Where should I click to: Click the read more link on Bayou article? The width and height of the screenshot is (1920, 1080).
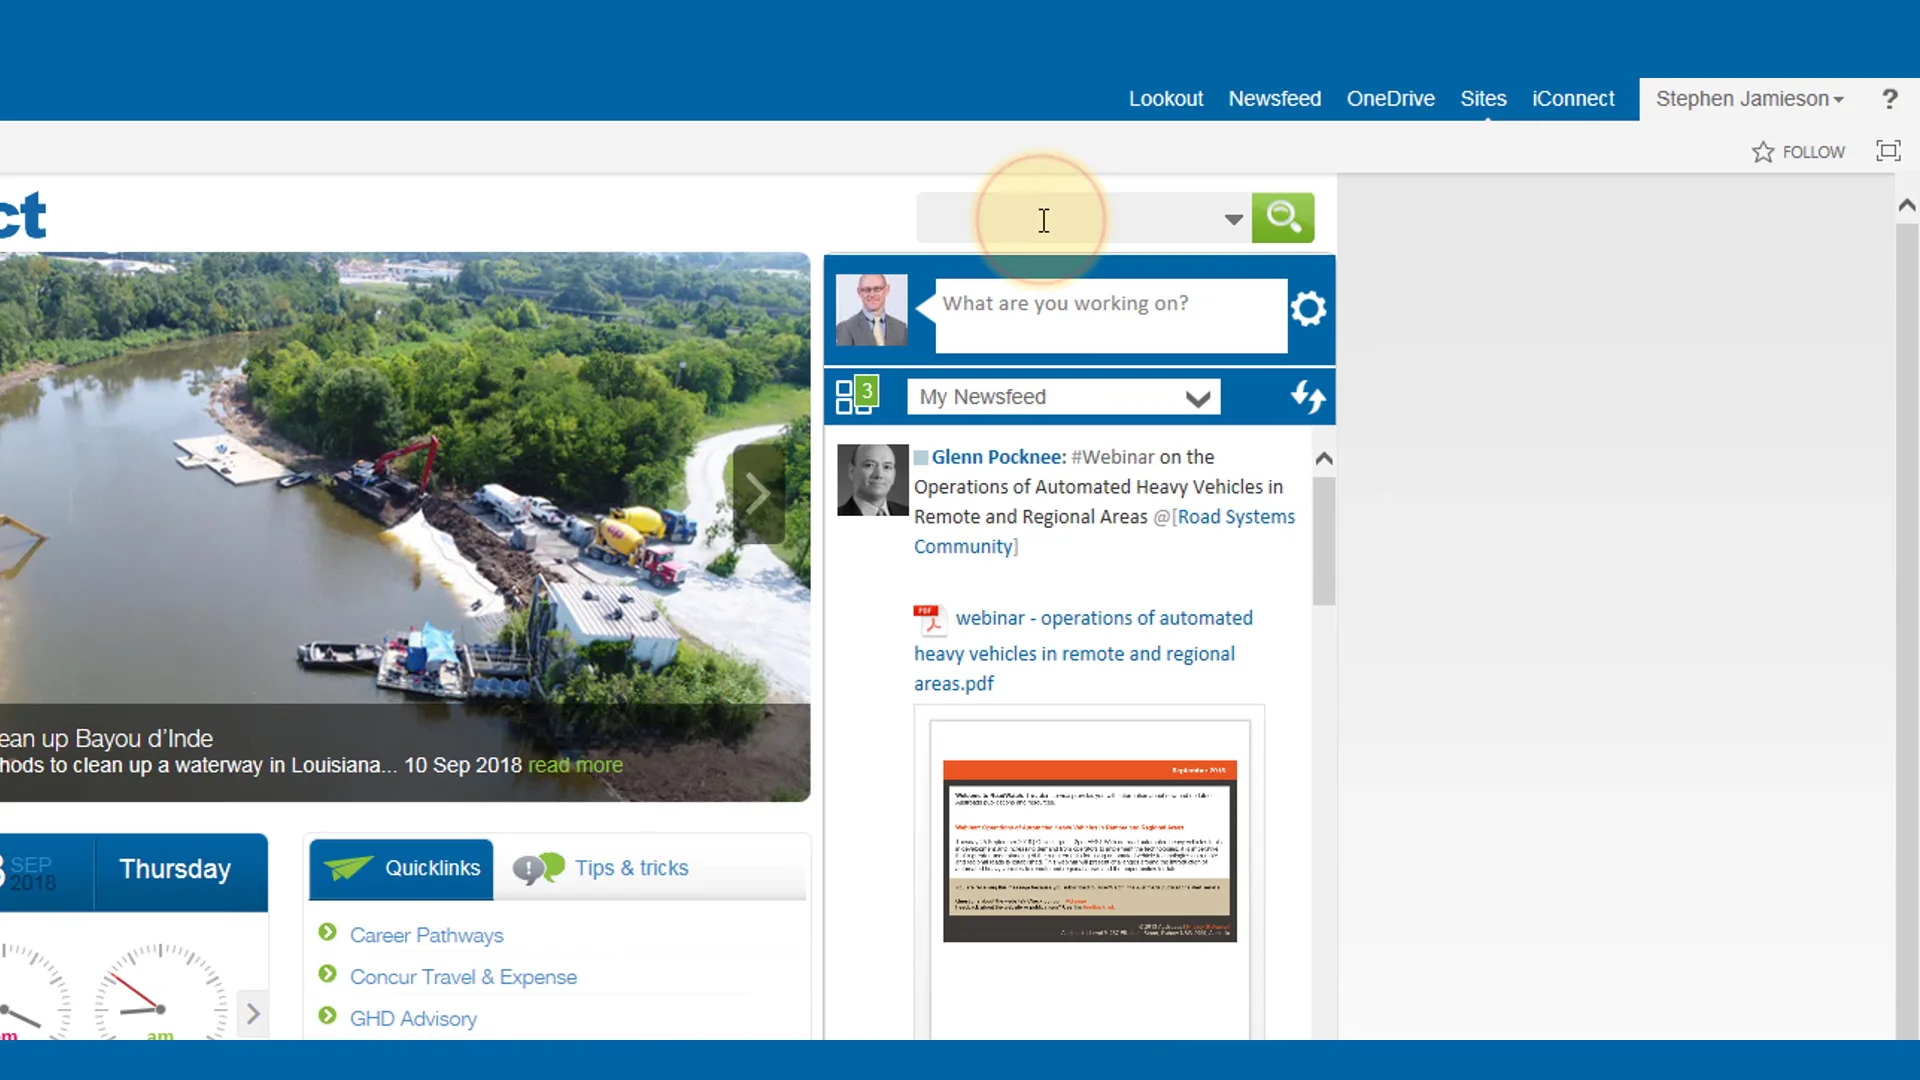pyautogui.click(x=575, y=765)
